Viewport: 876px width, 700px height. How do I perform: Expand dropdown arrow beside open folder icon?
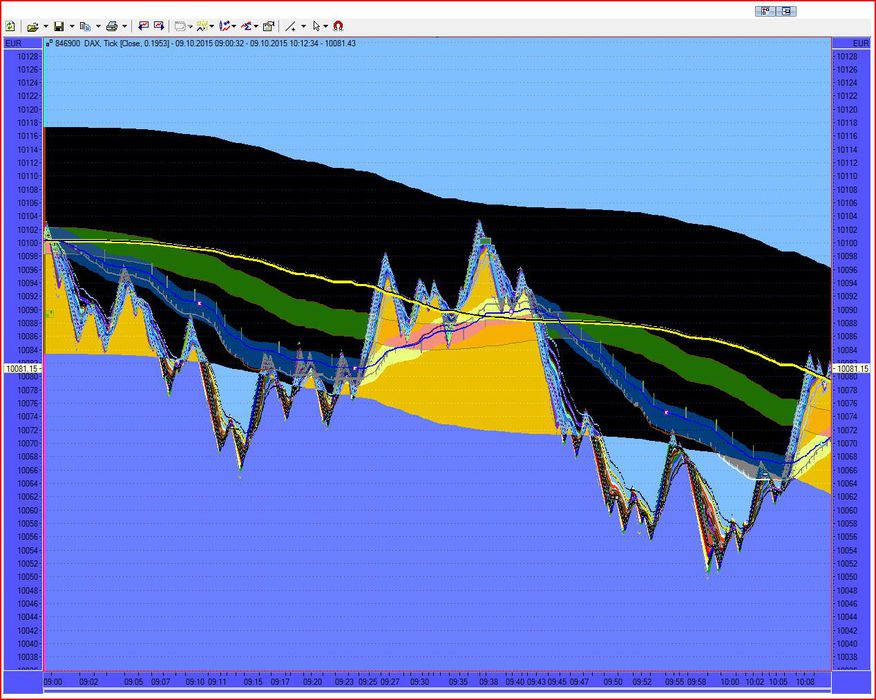coord(46,27)
